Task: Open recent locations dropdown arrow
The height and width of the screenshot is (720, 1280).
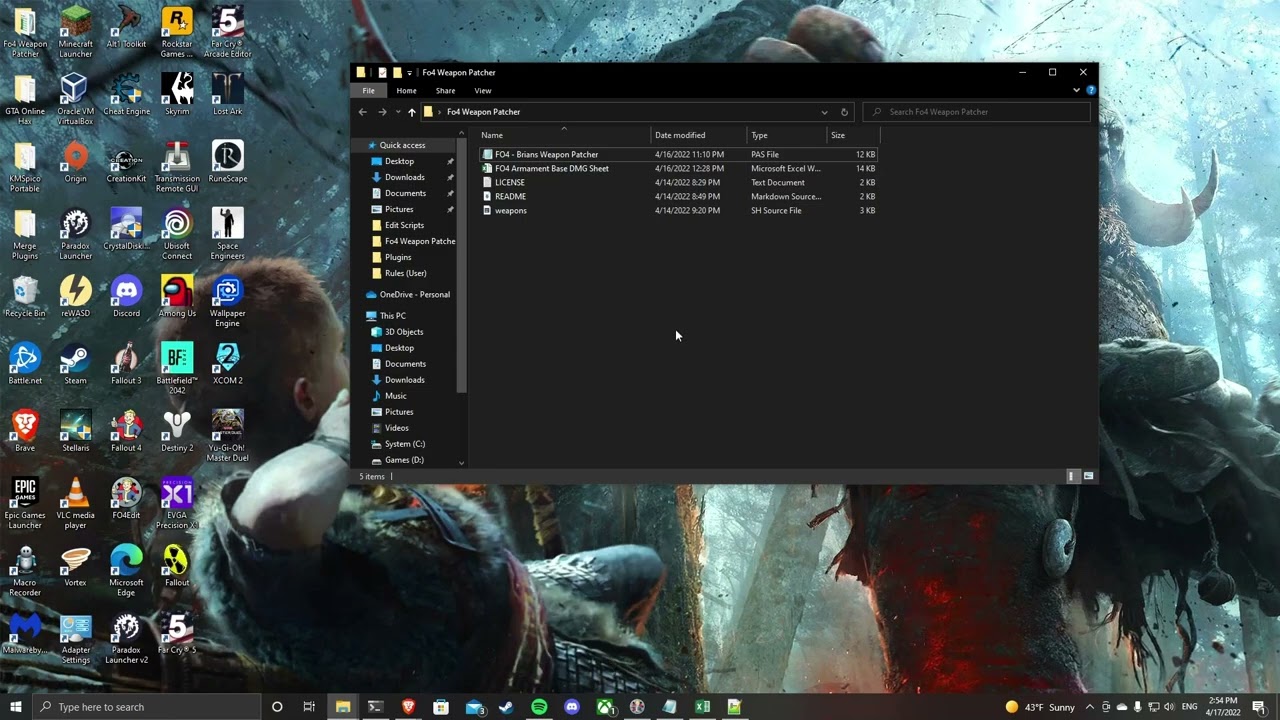Action: click(398, 112)
